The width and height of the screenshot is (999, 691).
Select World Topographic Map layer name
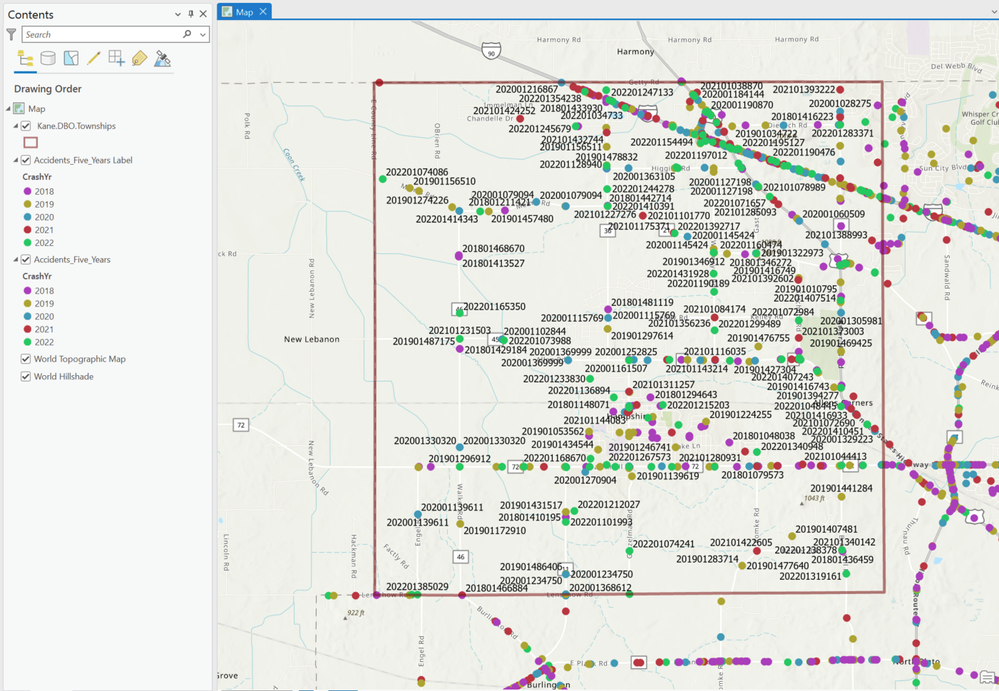[80, 359]
